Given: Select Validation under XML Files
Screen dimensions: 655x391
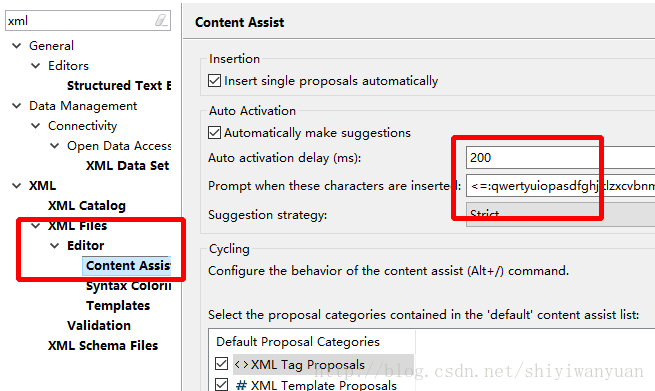Looking at the screenshot, I should point(99,325).
